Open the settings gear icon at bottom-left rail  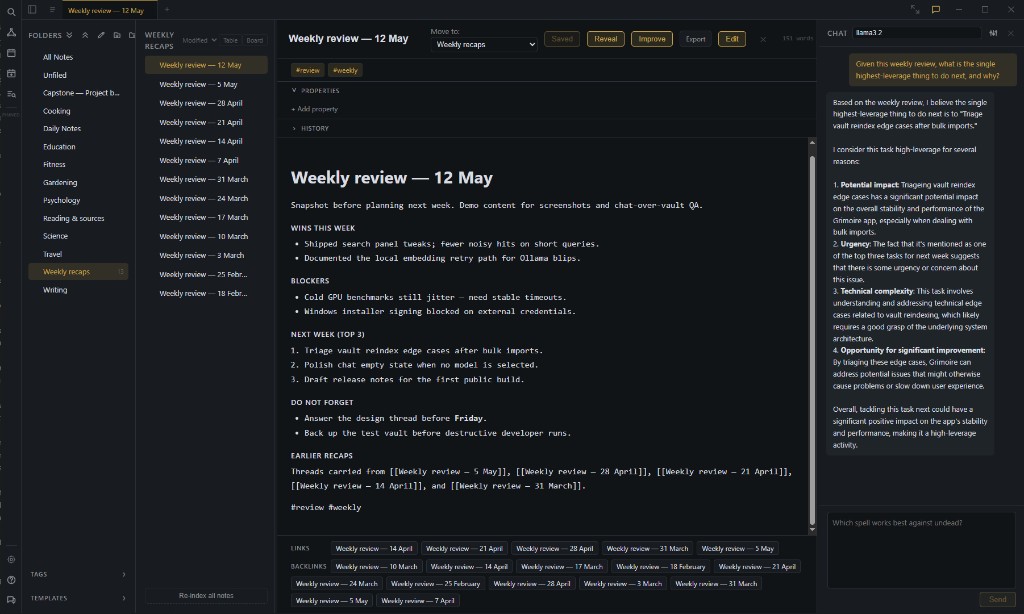11,560
